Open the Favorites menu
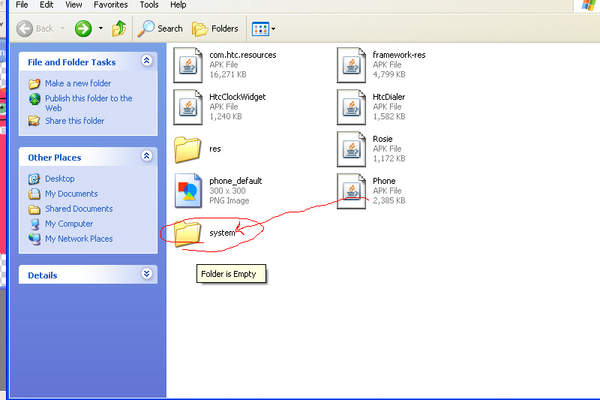 (111, 5)
